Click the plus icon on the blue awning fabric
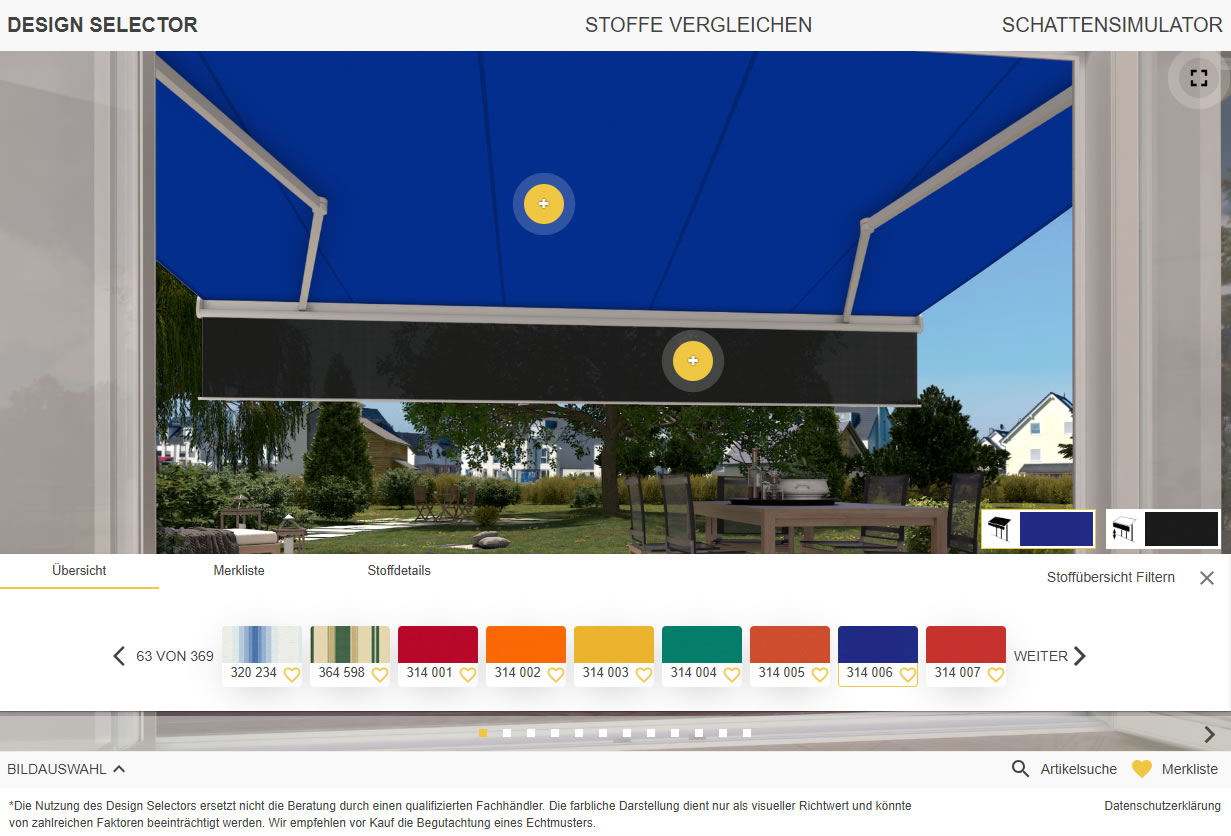 (x=543, y=203)
